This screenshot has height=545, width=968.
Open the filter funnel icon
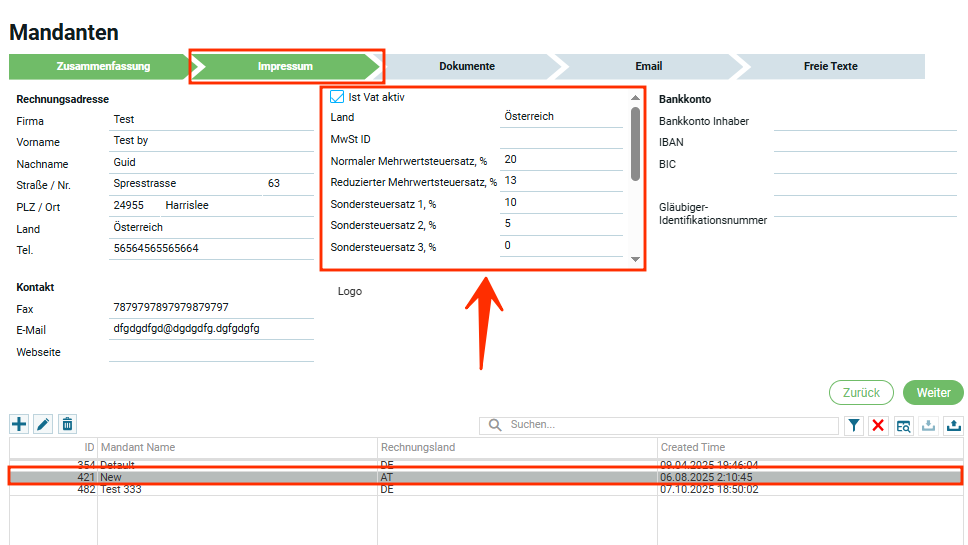click(x=854, y=425)
